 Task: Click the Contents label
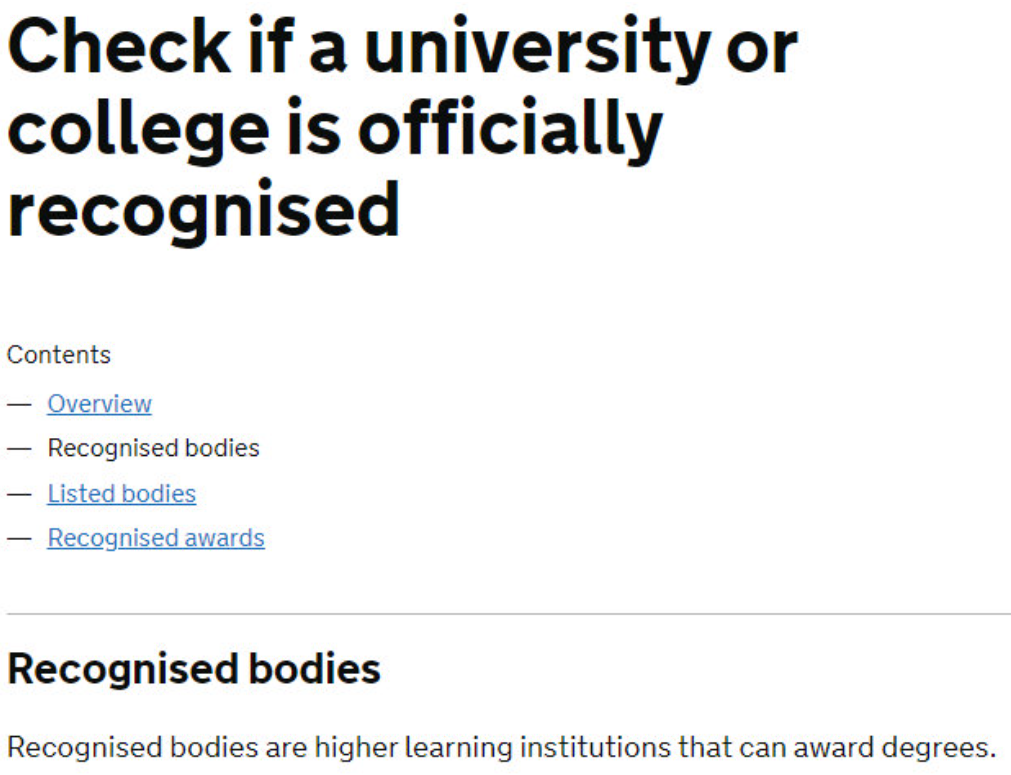coord(59,355)
